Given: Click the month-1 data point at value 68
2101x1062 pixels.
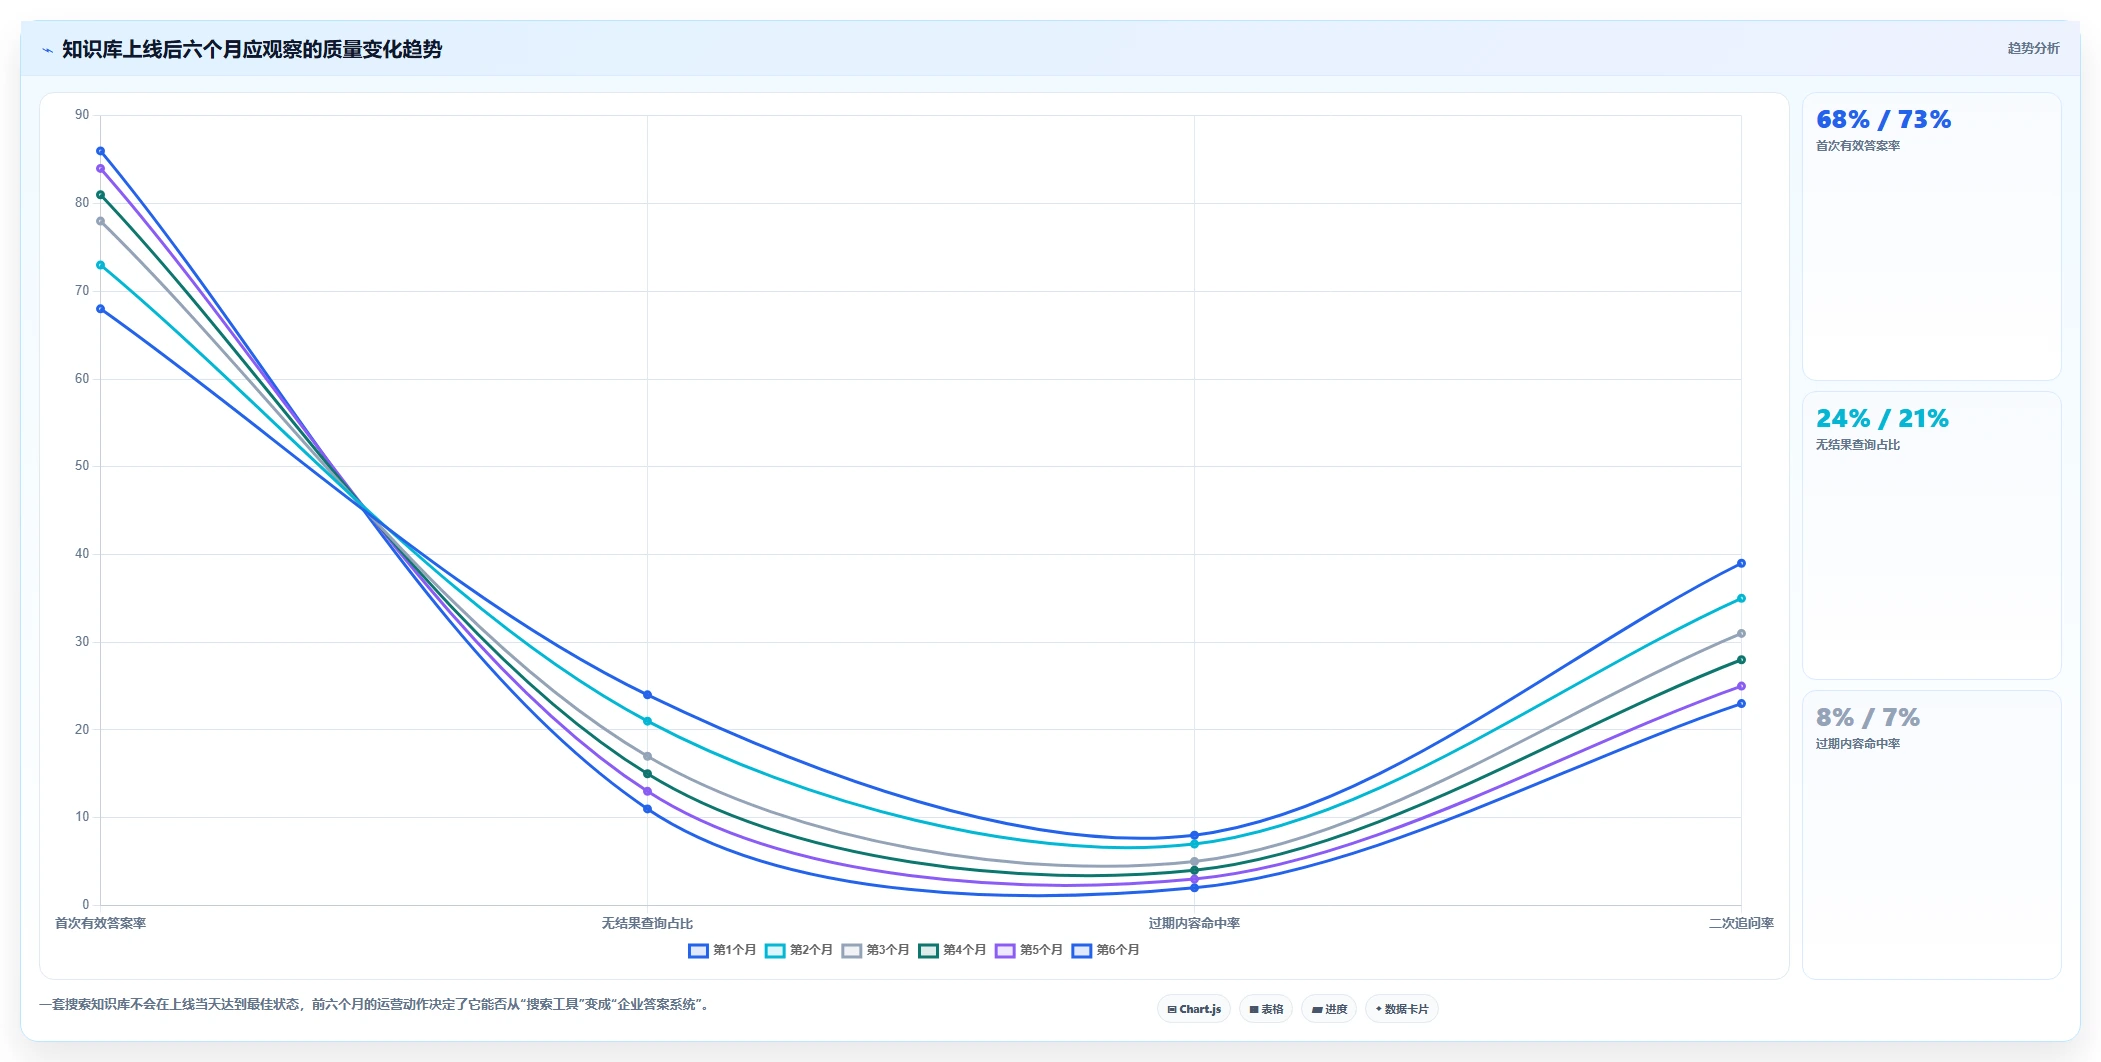Looking at the screenshot, I should (100, 309).
